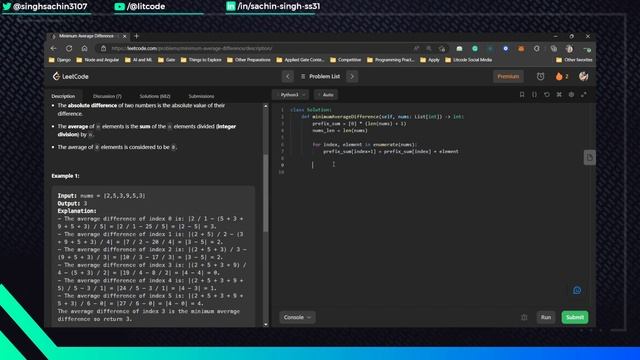Image resolution: width=640 pixels, height=360 pixels.
Task: Open the Apply bookmarks folder
Action: [x=430, y=60]
